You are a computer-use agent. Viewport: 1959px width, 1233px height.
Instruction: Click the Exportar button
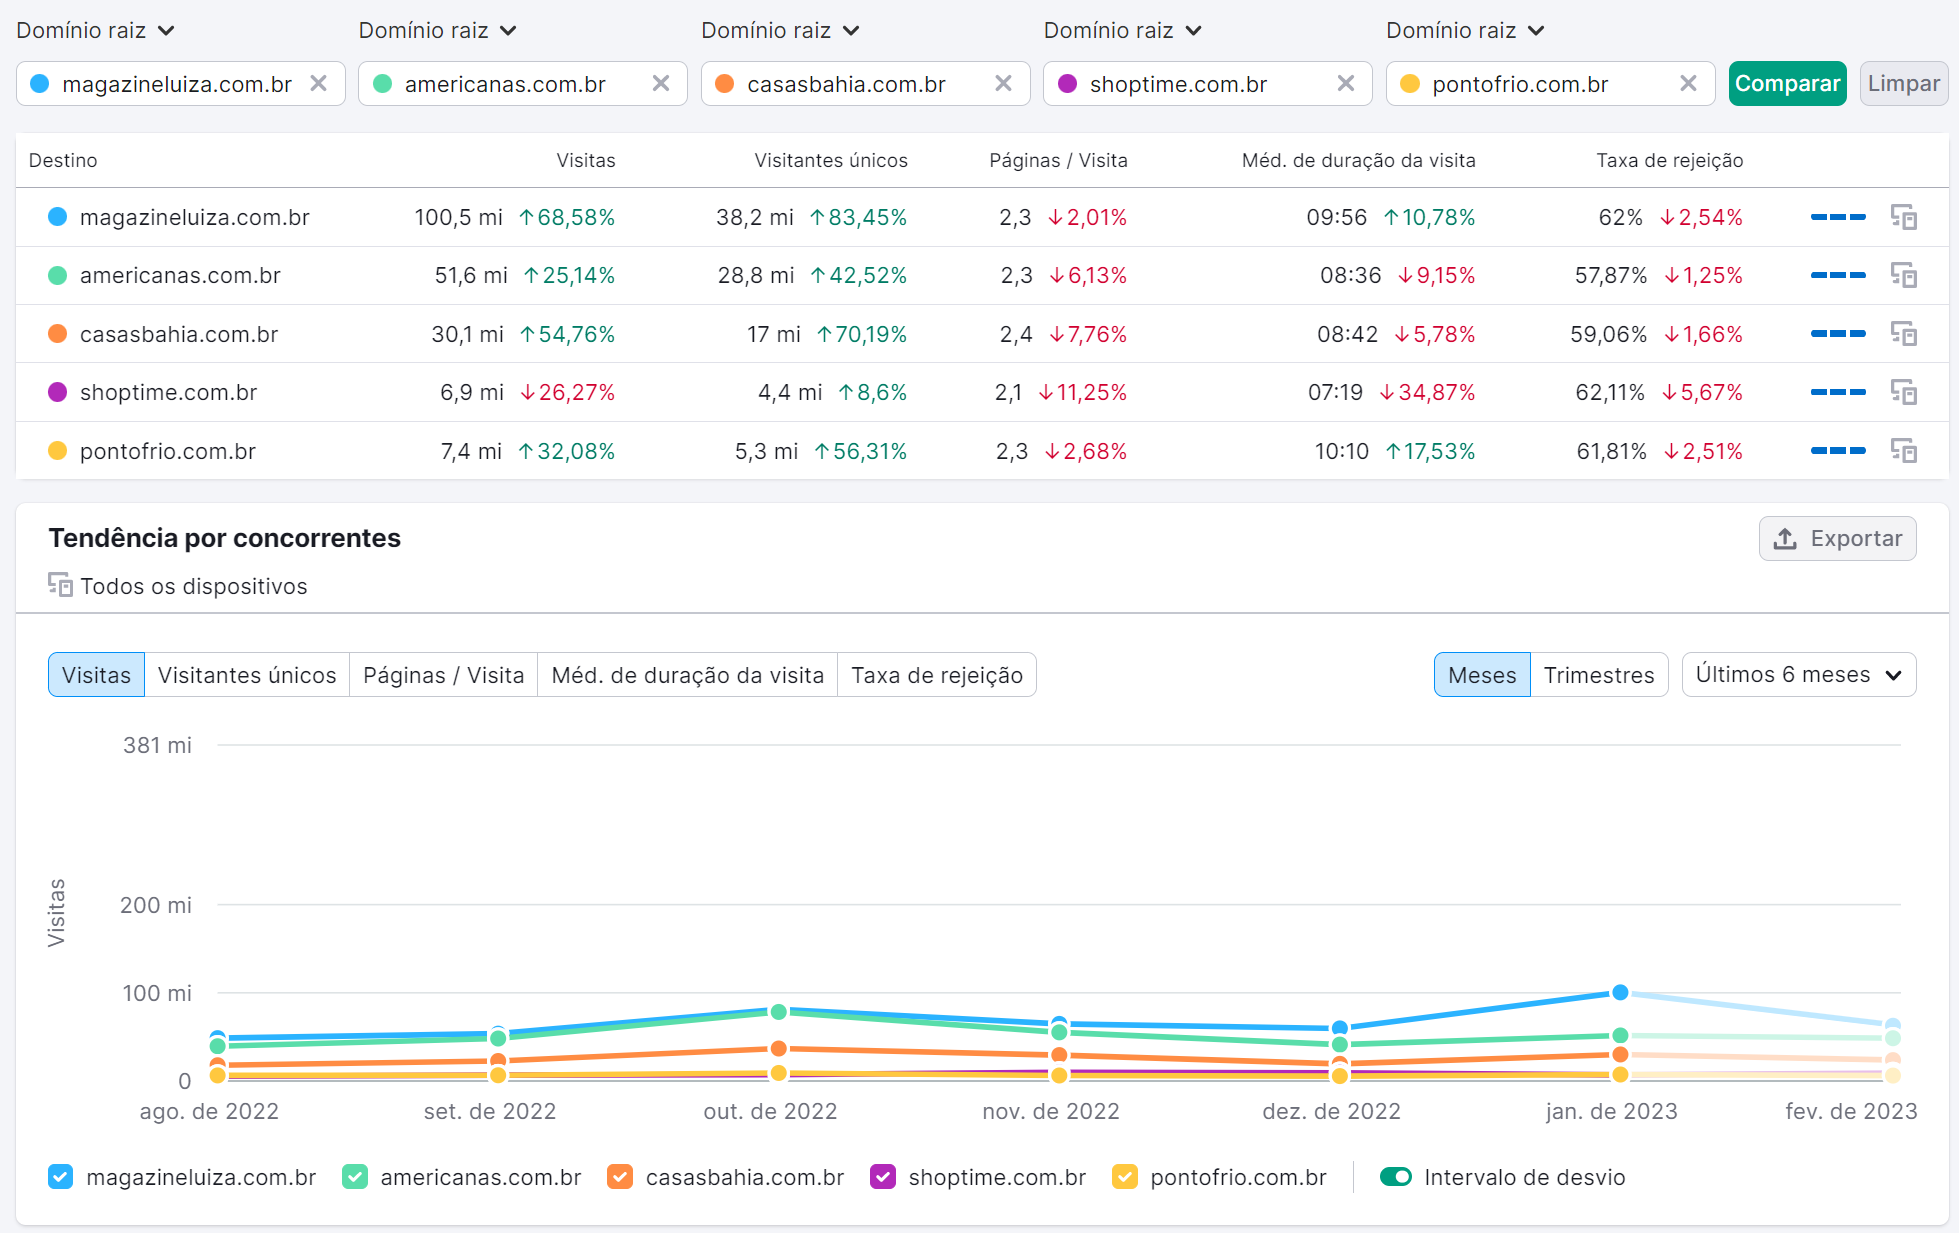1837,539
